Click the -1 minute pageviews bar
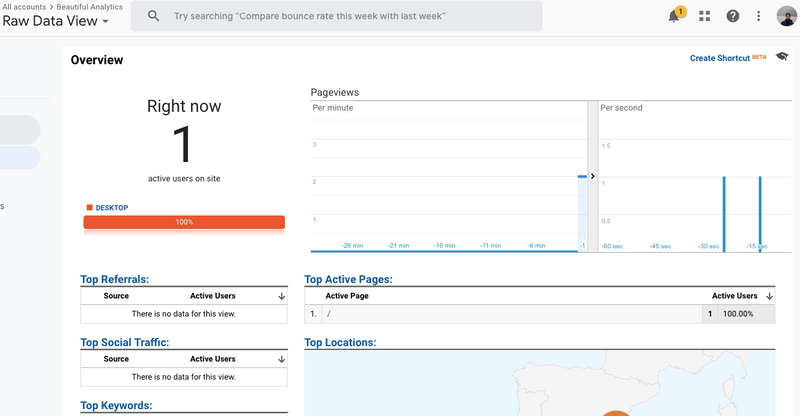Screen dimensions: 800x416 (x=582, y=213)
